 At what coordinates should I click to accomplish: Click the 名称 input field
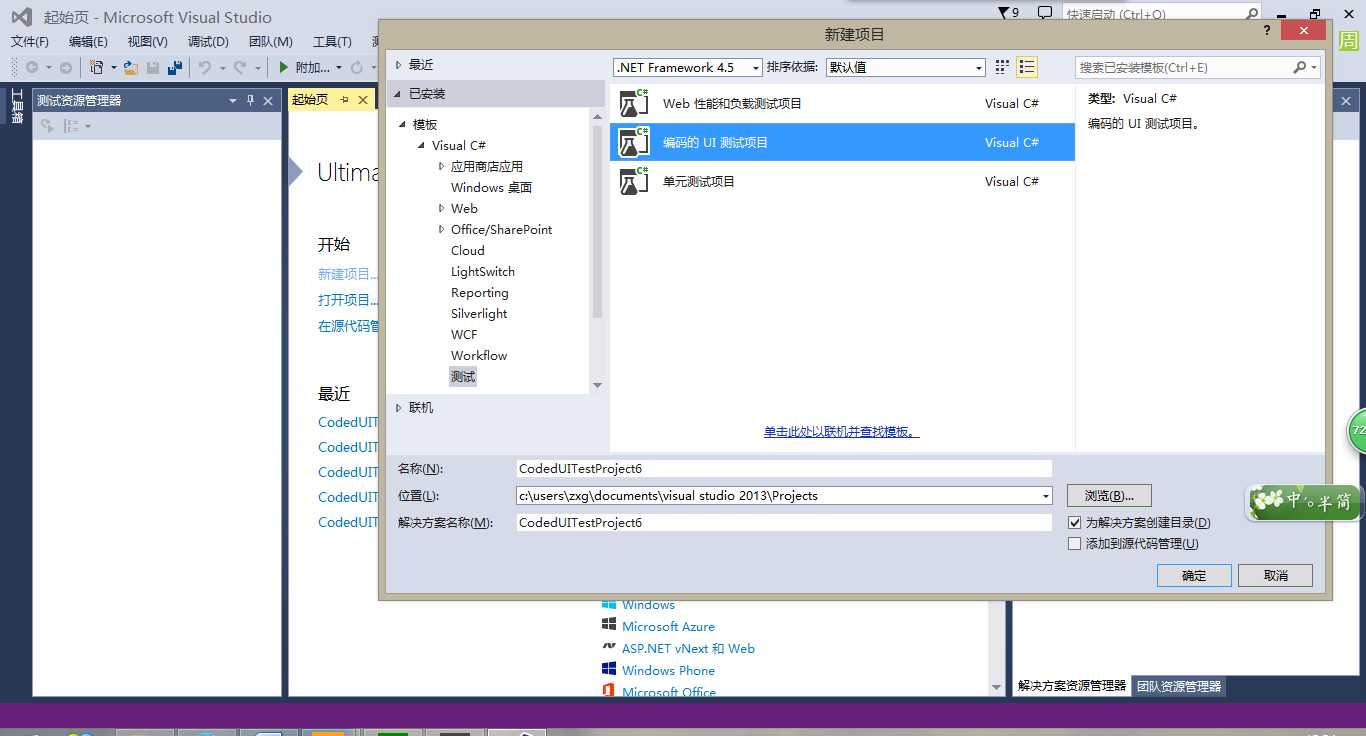784,469
